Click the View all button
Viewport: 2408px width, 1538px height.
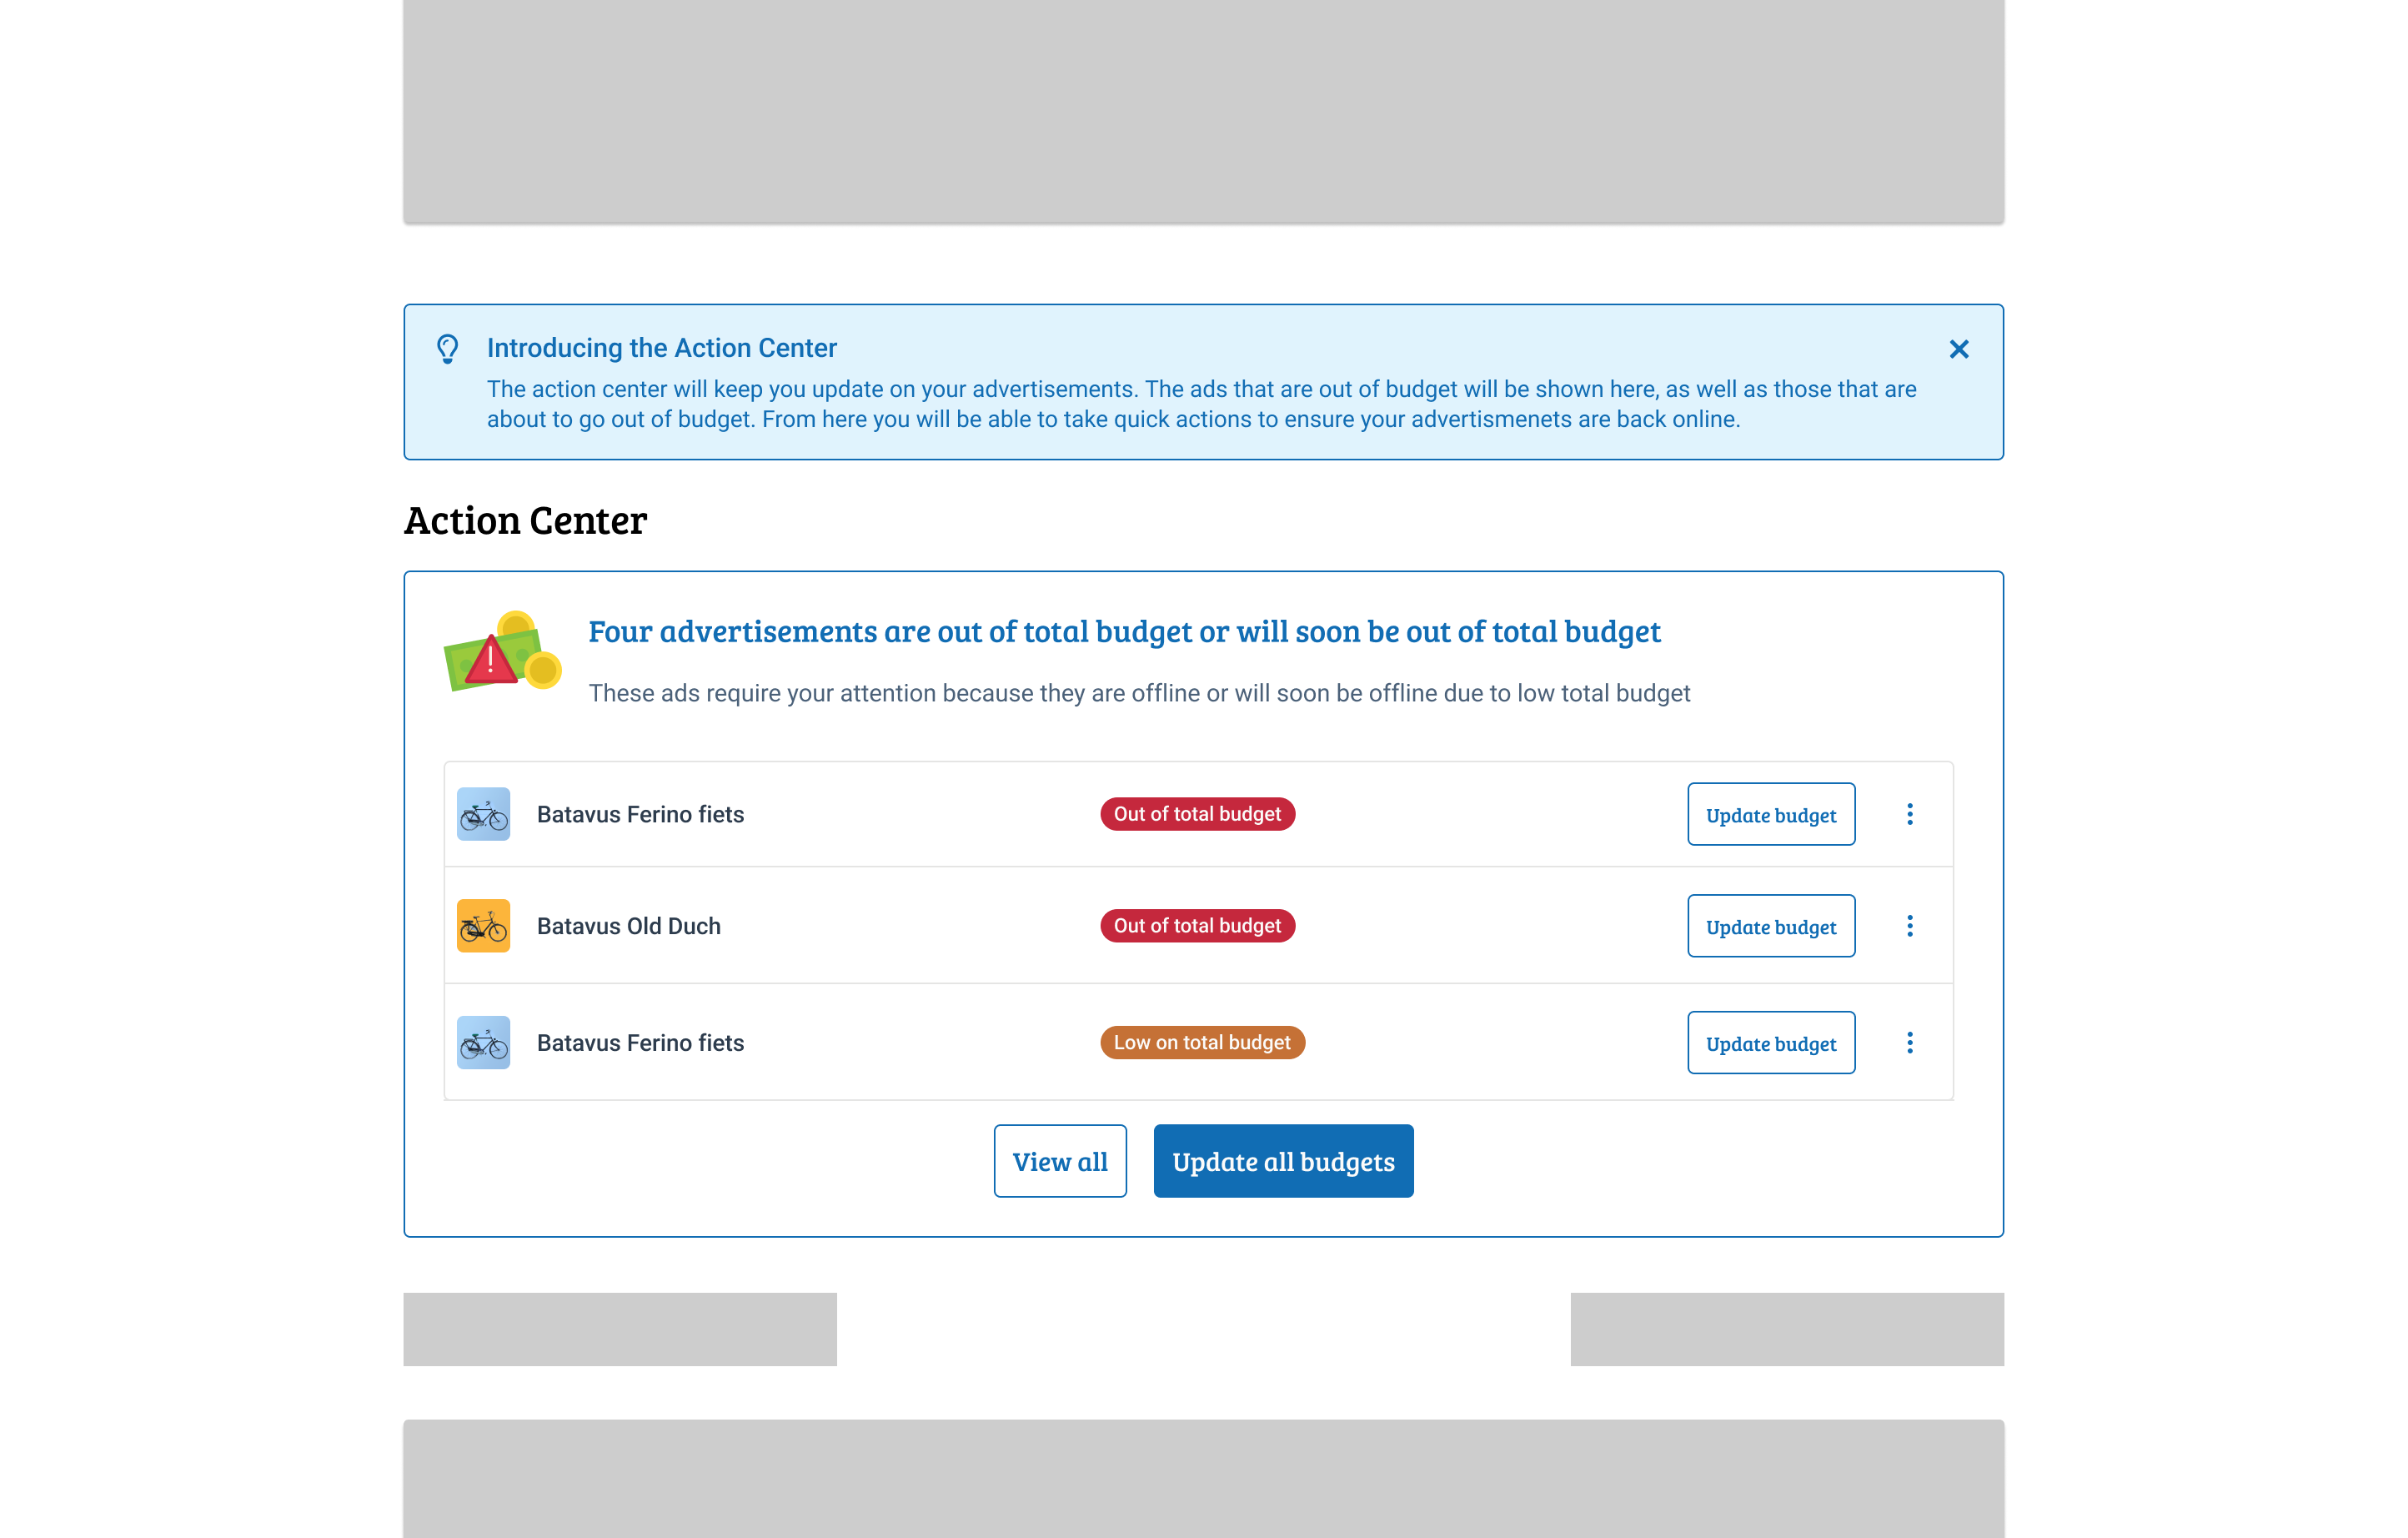1060,1160
